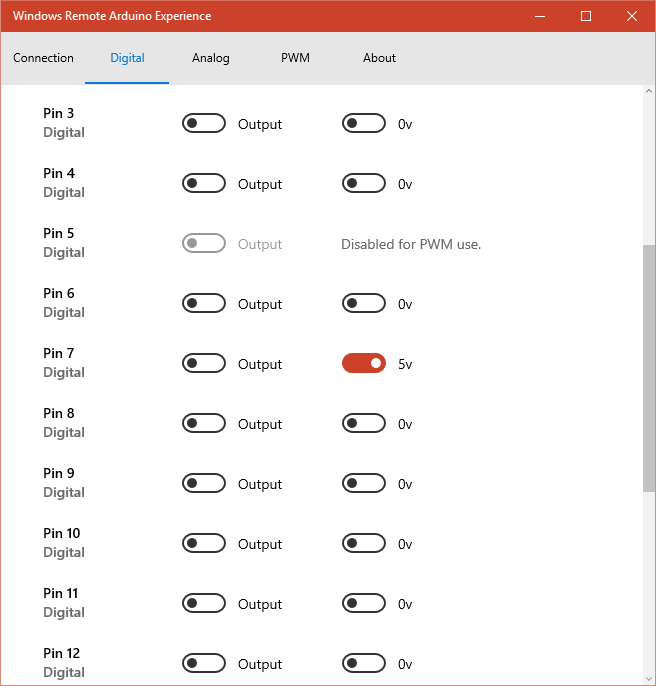Image resolution: width=656 pixels, height=686 pixels.
Task: Toggle Pin 9 Output mode switch
Action: coord(204,484)
